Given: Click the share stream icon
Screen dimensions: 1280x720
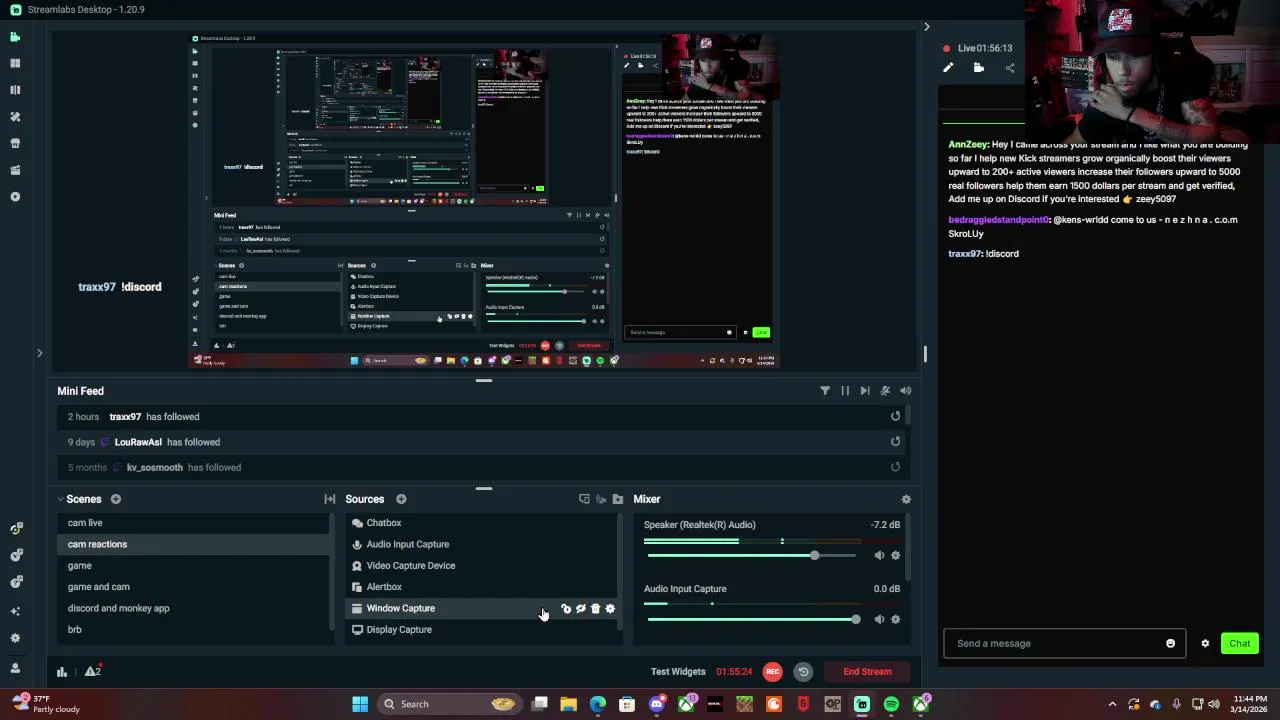Looking at the screenshot, I should [1010, 68].
